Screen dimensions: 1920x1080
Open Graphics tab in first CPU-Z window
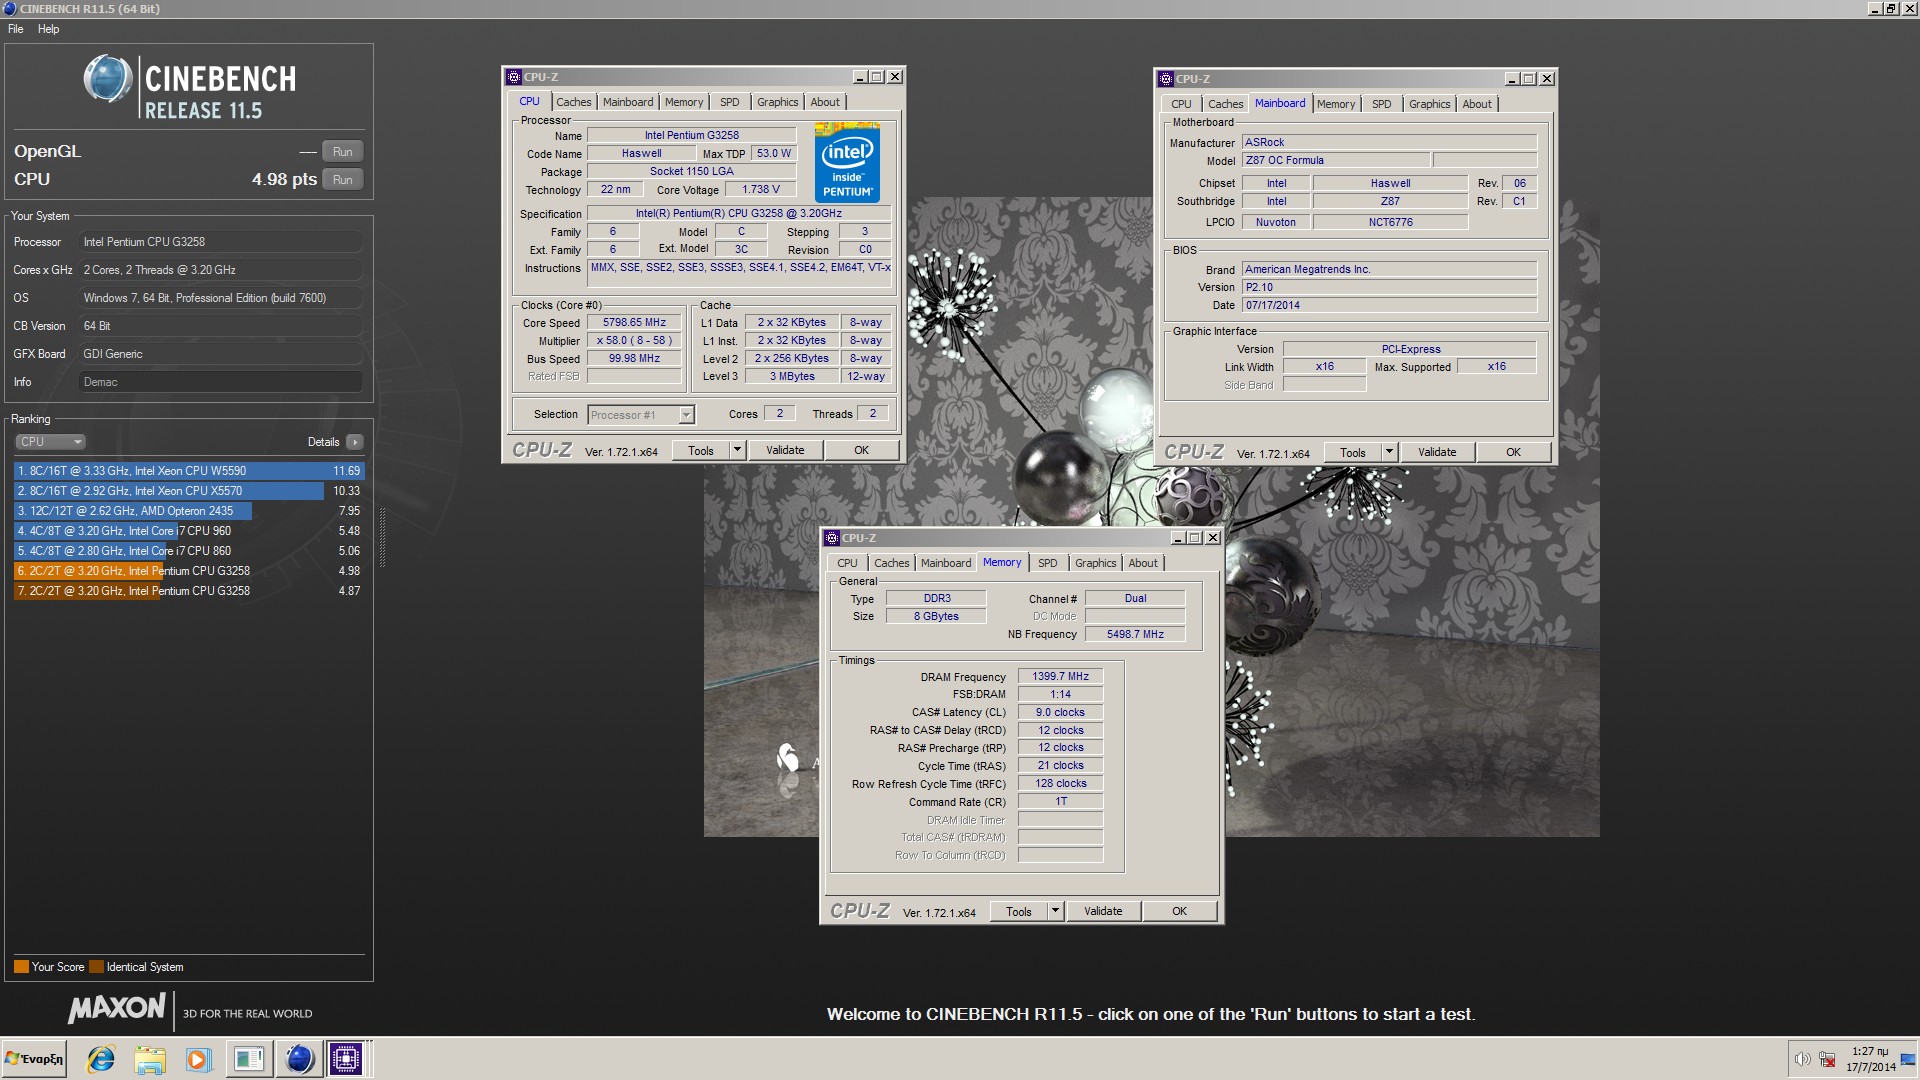(x=777, y=102)
